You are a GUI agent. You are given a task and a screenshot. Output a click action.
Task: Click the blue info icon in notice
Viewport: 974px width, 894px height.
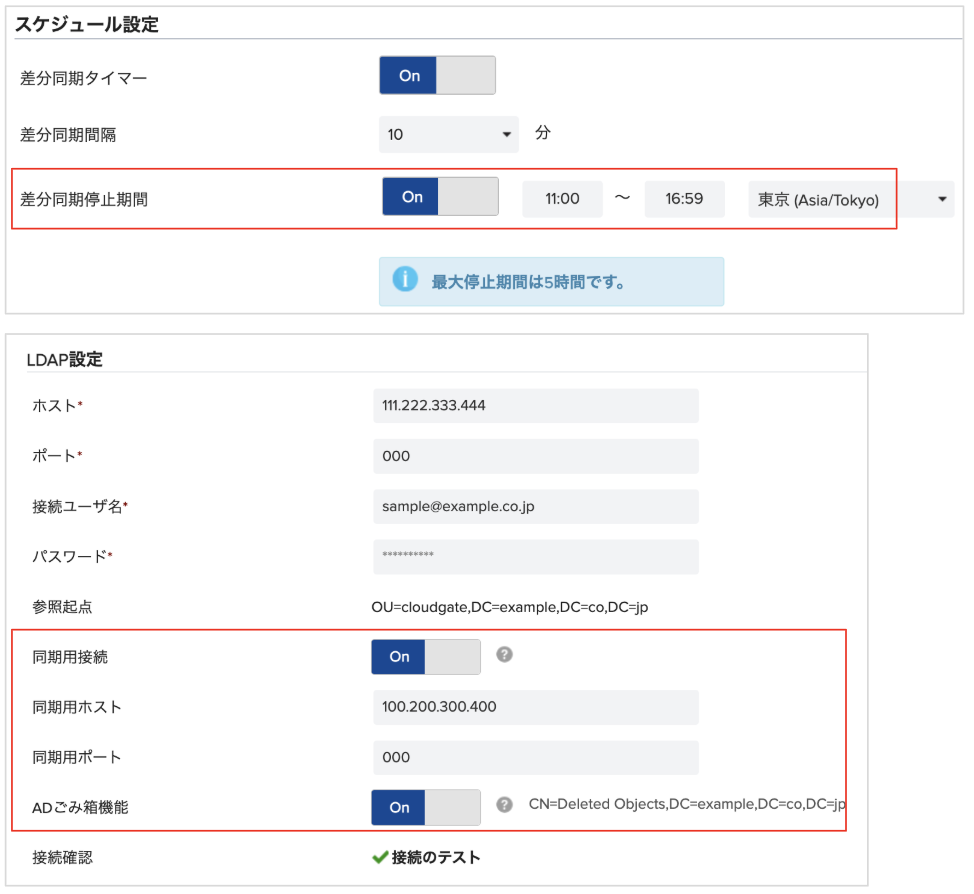[405, 278]
